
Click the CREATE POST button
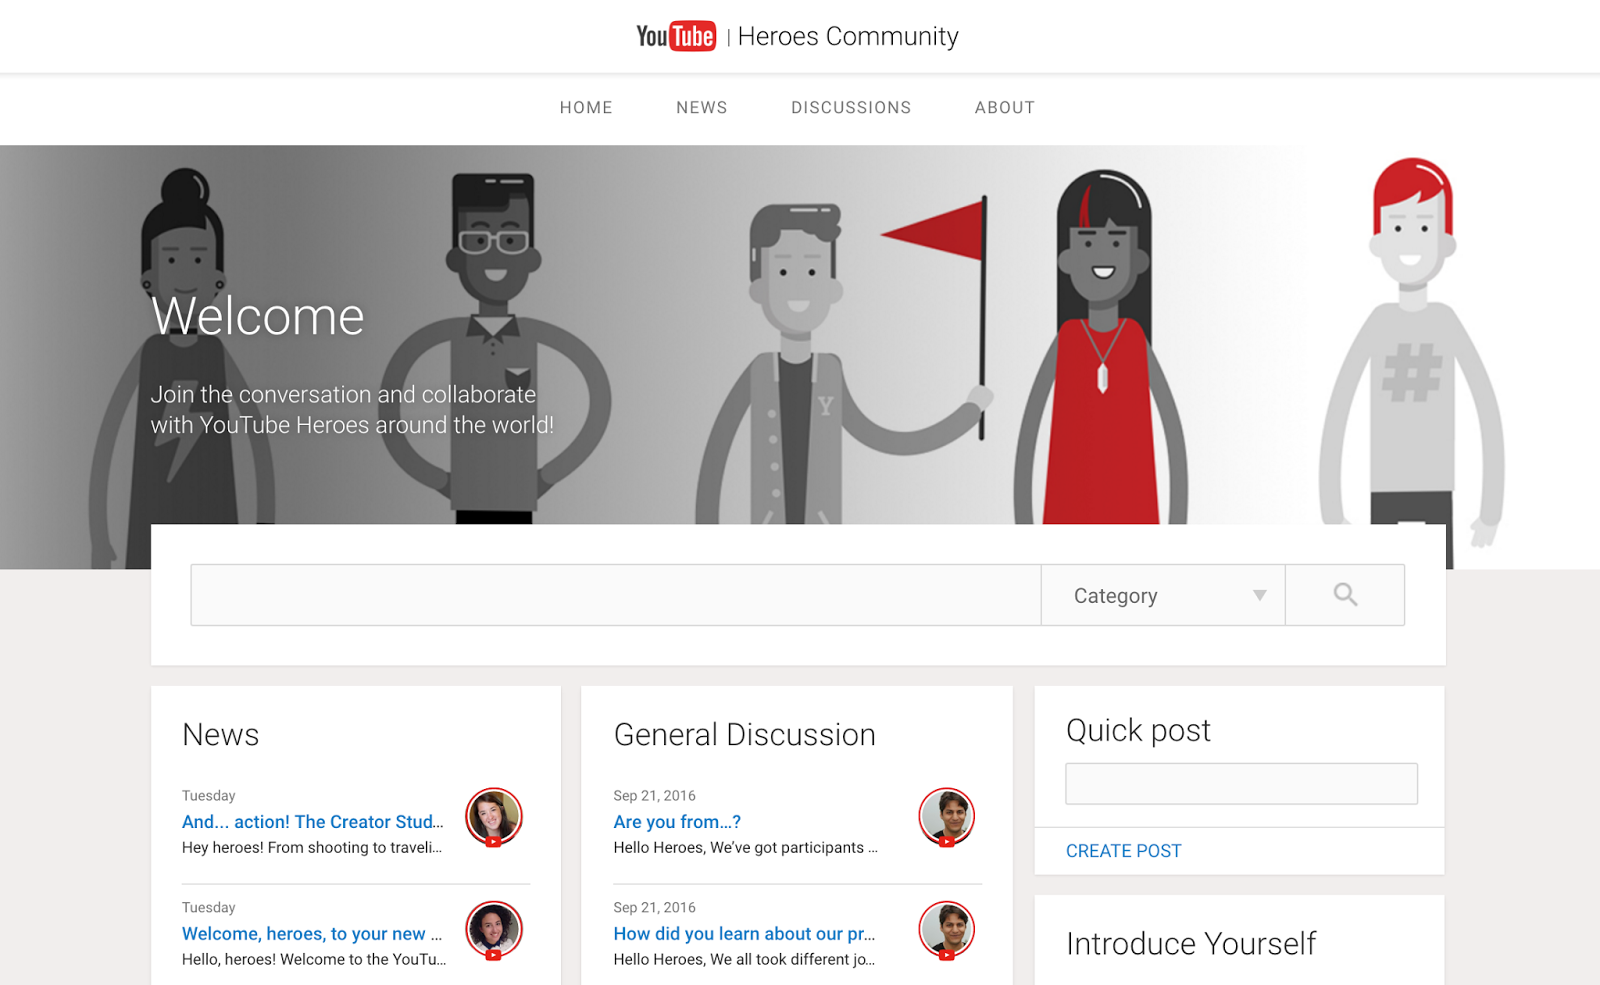pos(1123,851)
